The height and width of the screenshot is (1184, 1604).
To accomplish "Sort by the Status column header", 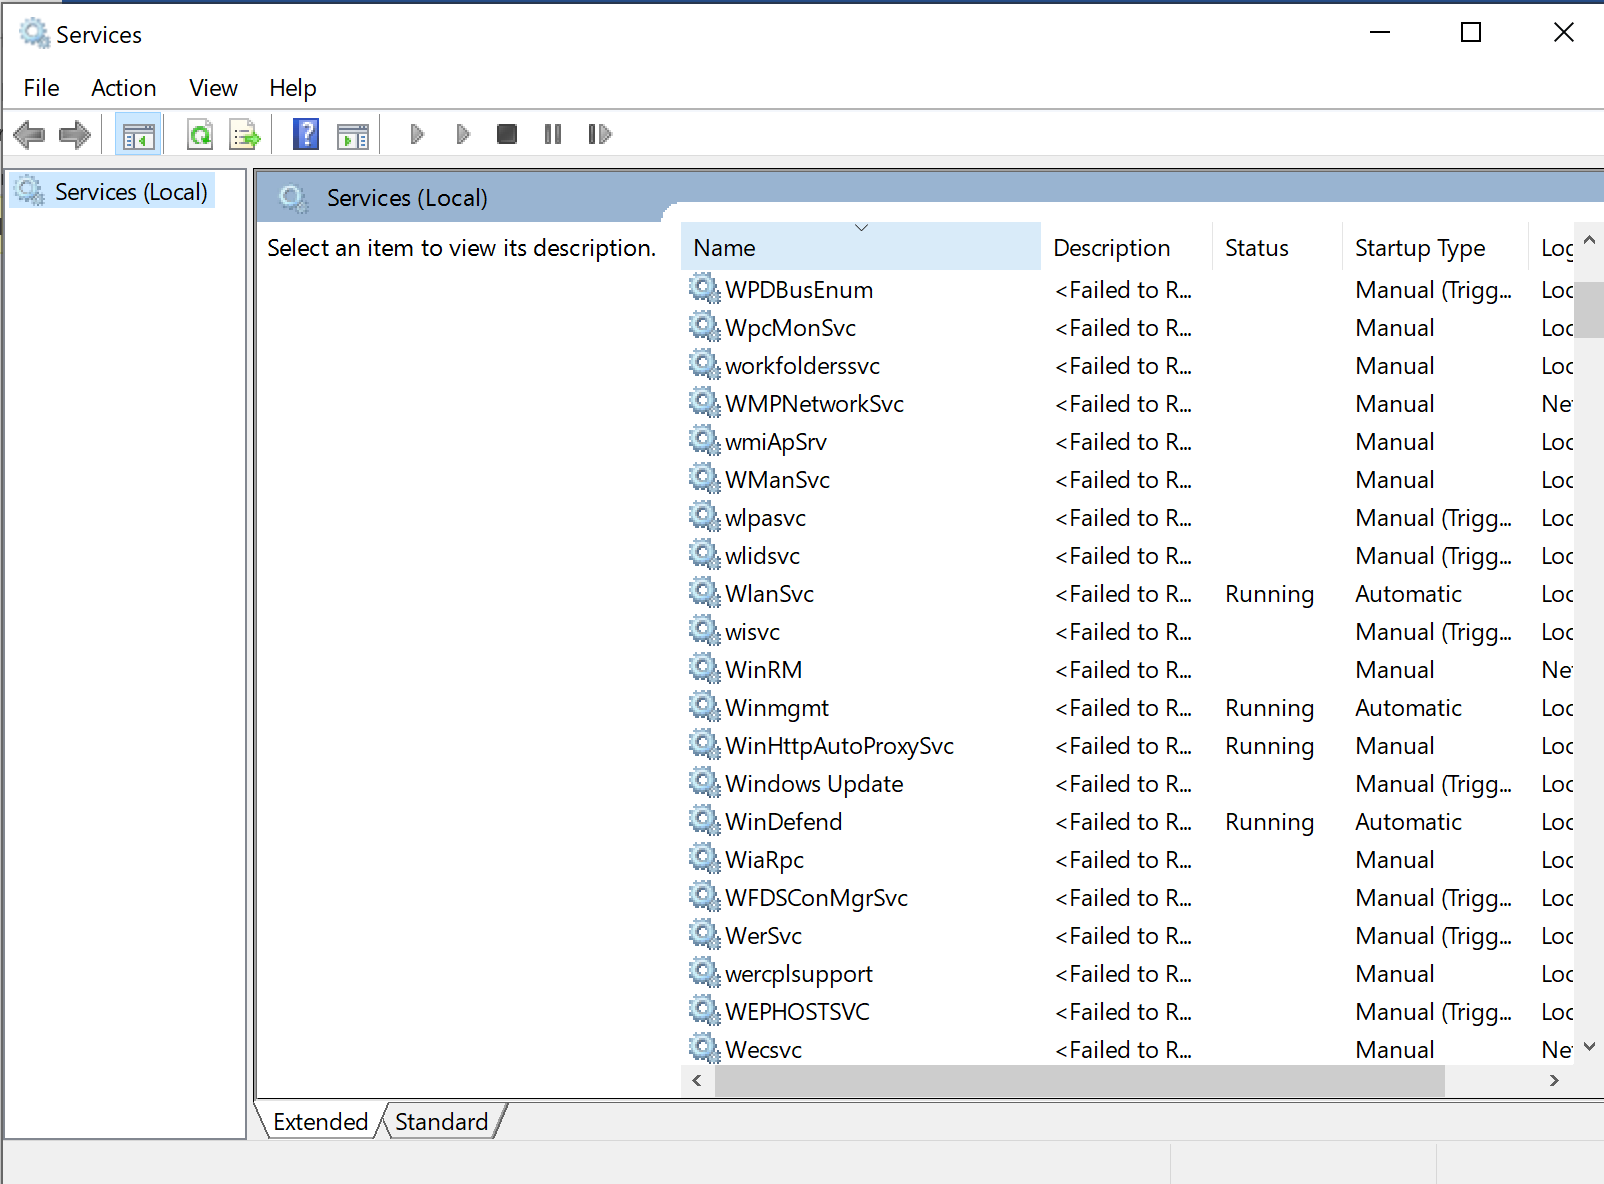I will click(x=1277, y=247).
